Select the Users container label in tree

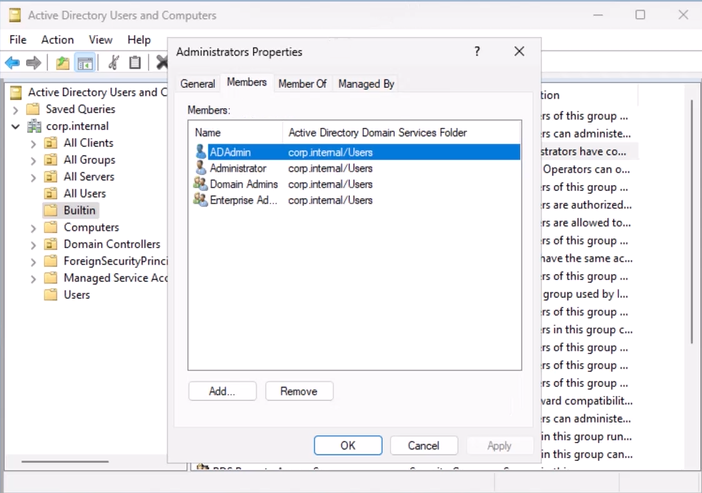[x=77, y=295]
